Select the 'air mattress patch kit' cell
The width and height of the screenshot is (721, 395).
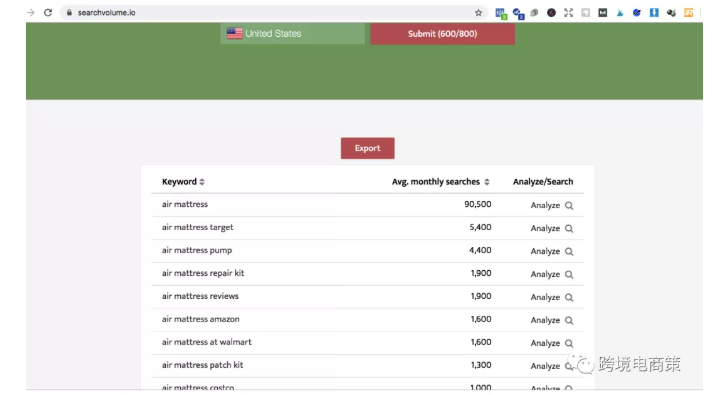click(202, 365)
